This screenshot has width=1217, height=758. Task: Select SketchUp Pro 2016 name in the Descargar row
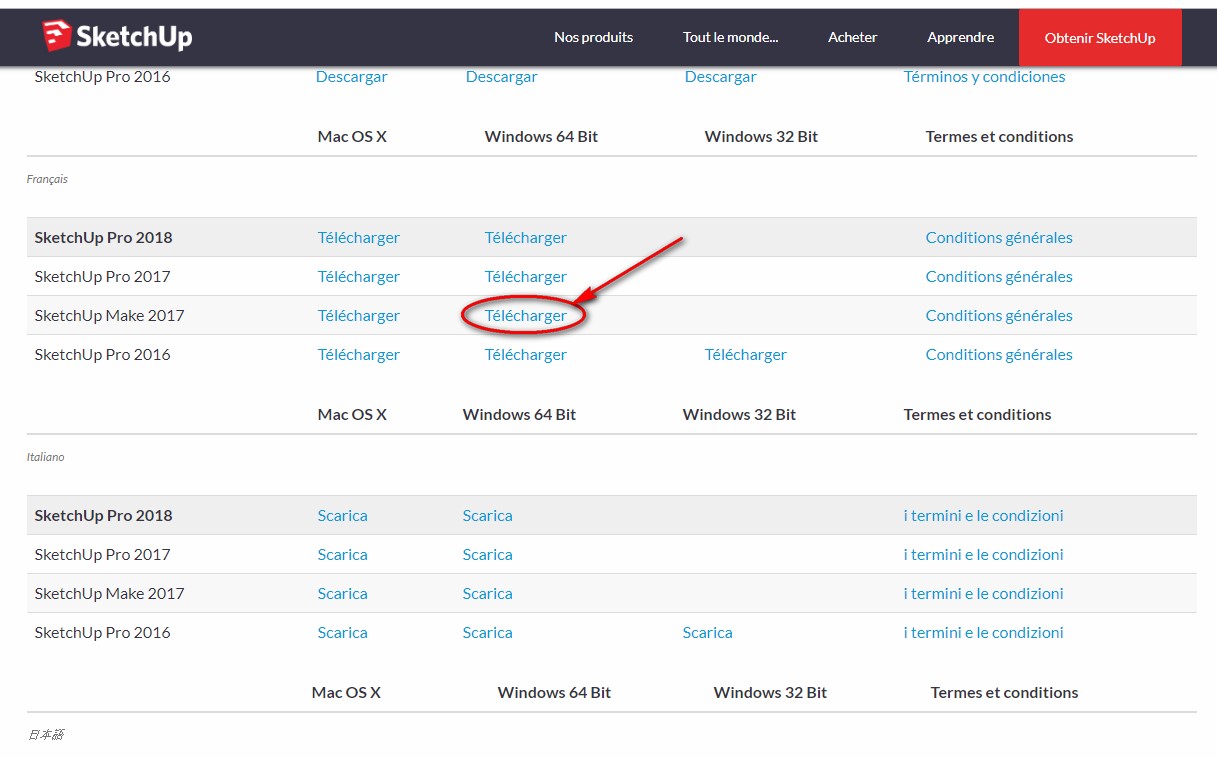pyautogui.click(x=103, y=77)
